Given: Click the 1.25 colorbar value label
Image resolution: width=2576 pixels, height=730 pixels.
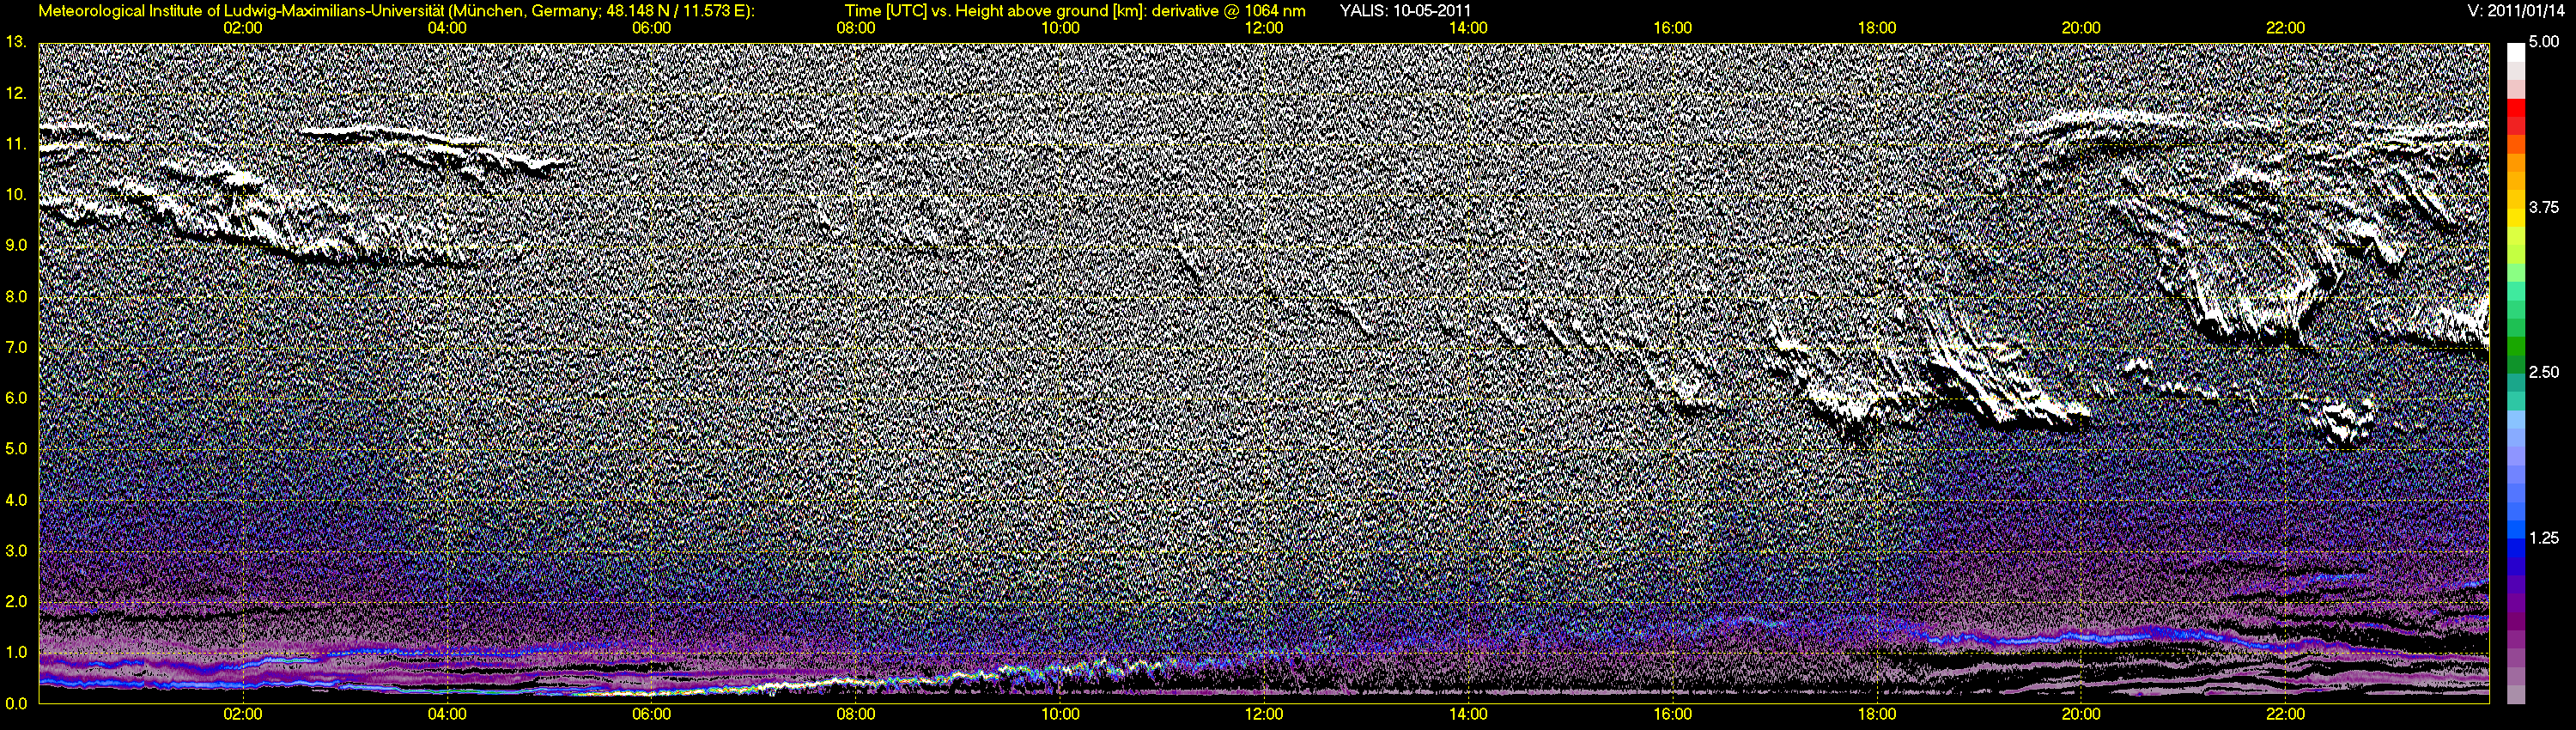Looking at the screenshot, I should point(2544,538).
